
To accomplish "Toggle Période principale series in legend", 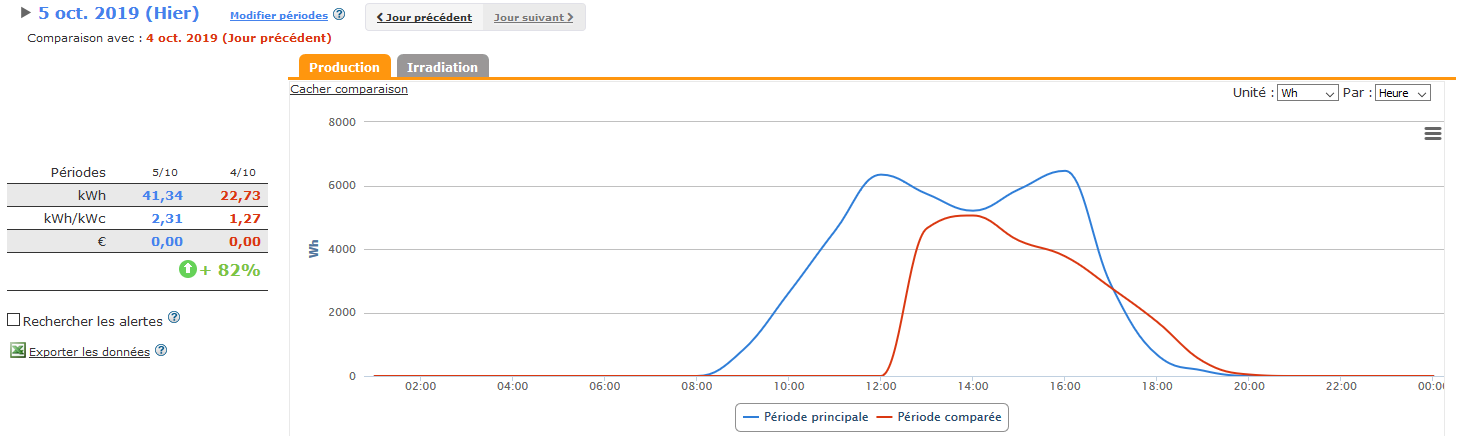I will (x=806, y=416).
